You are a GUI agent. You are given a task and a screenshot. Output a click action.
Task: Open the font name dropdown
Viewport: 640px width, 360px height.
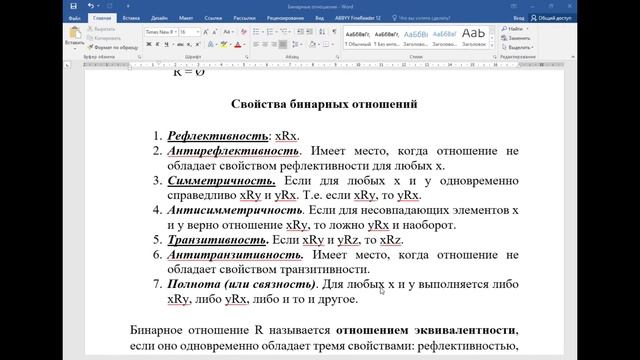click(x=176, y=32)
